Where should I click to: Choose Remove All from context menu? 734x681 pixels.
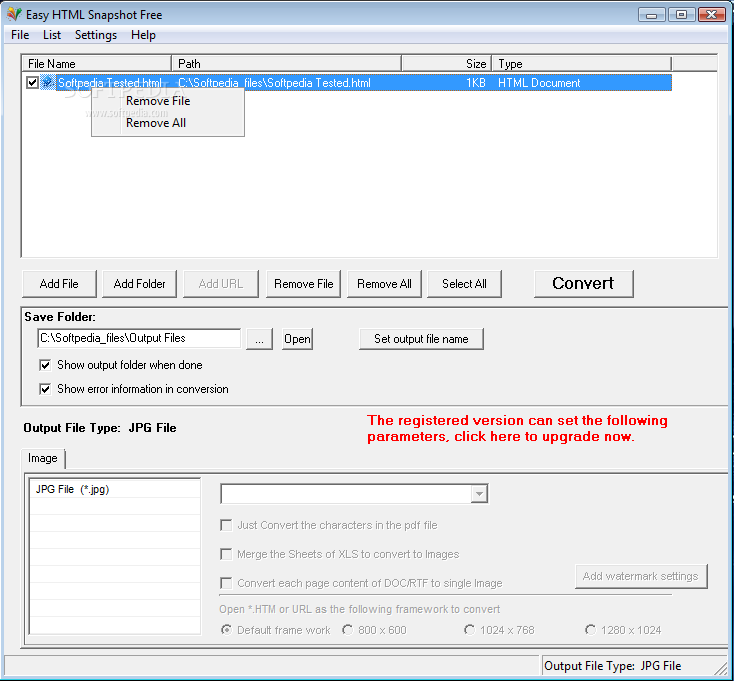point(168,123)
